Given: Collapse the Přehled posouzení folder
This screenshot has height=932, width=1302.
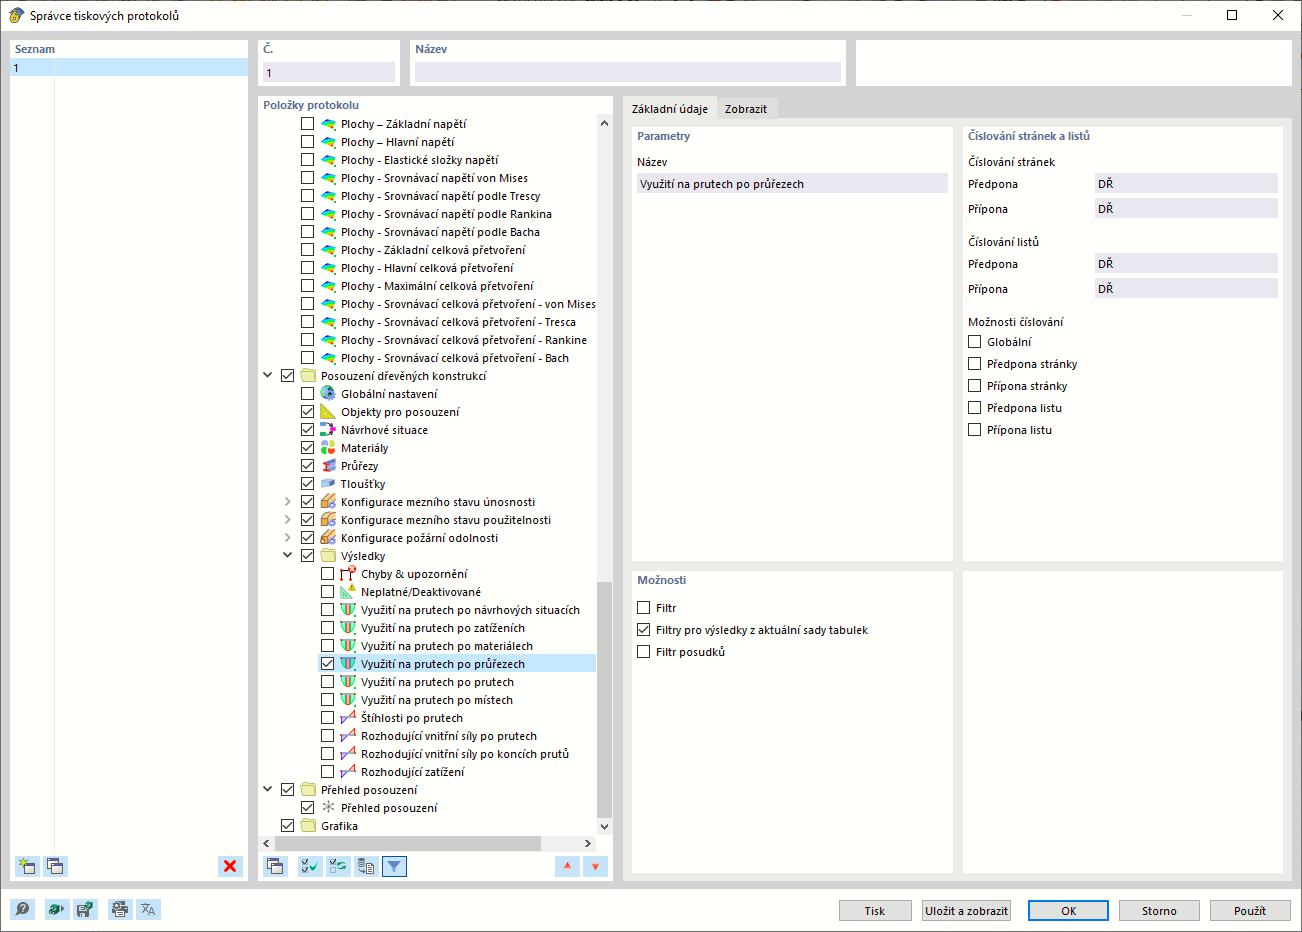Looking at the screenshot, I should pyautogui.click(x=268, y=790).
